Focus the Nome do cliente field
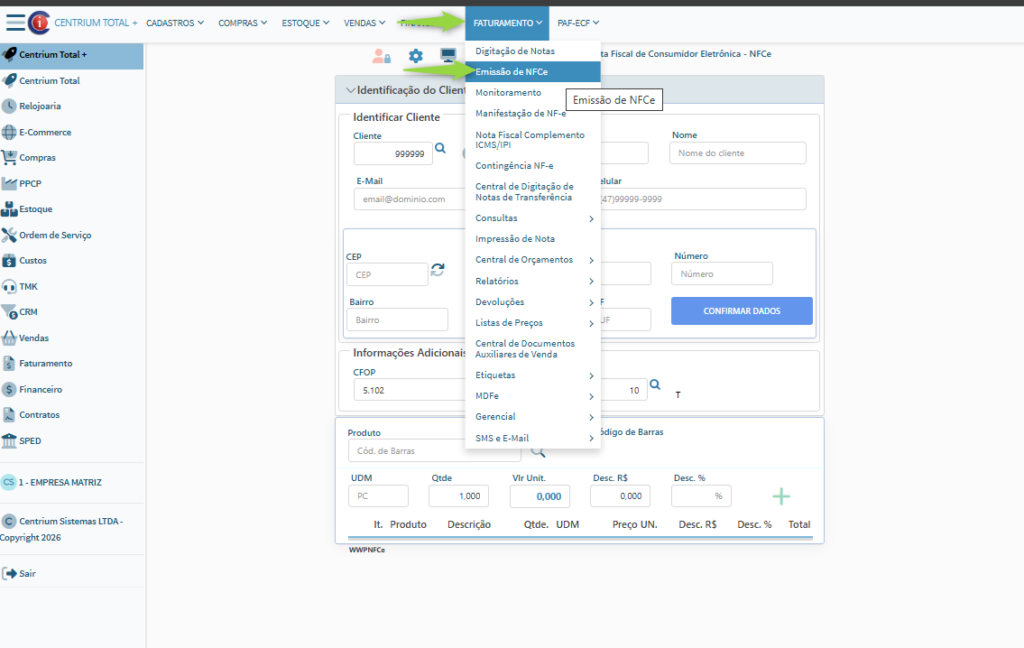The image size is (1024, 648). coord(737,153)
